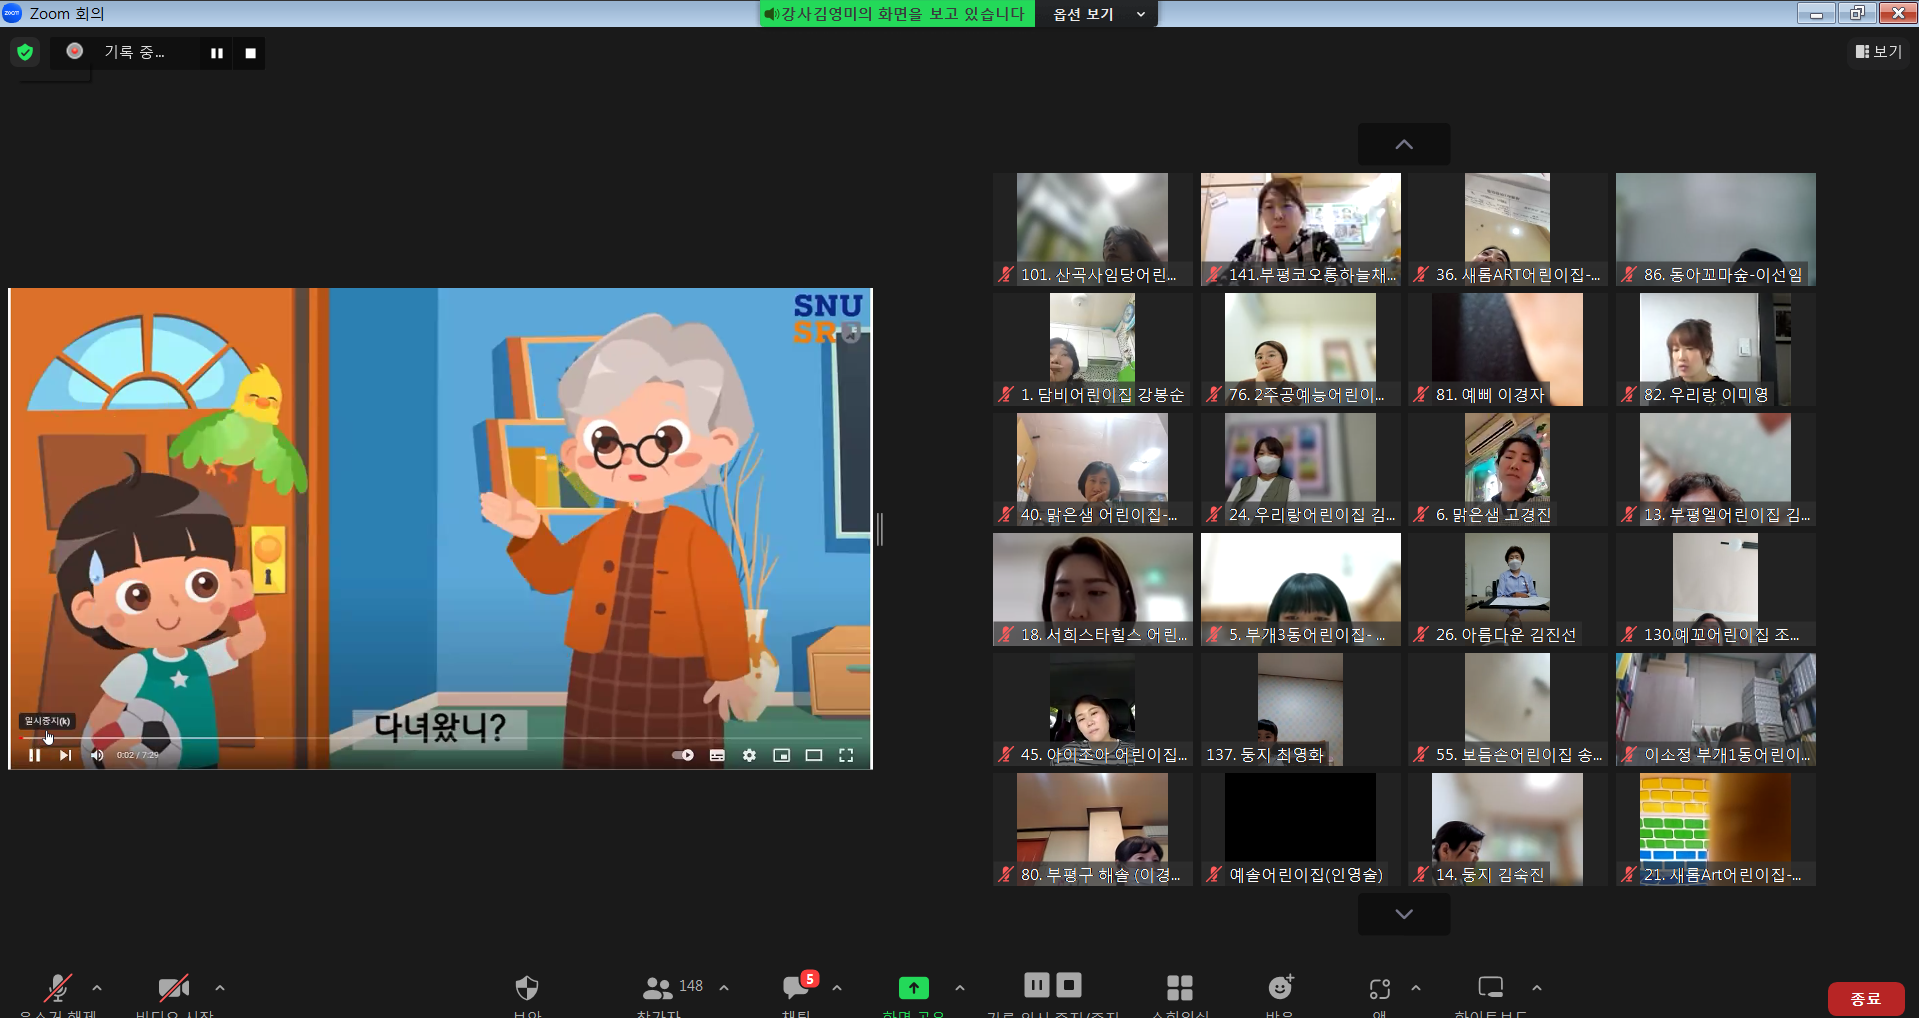1919x1018 pixels.
Task: Pause the recording at top left
Action: [x=217, y=53]
